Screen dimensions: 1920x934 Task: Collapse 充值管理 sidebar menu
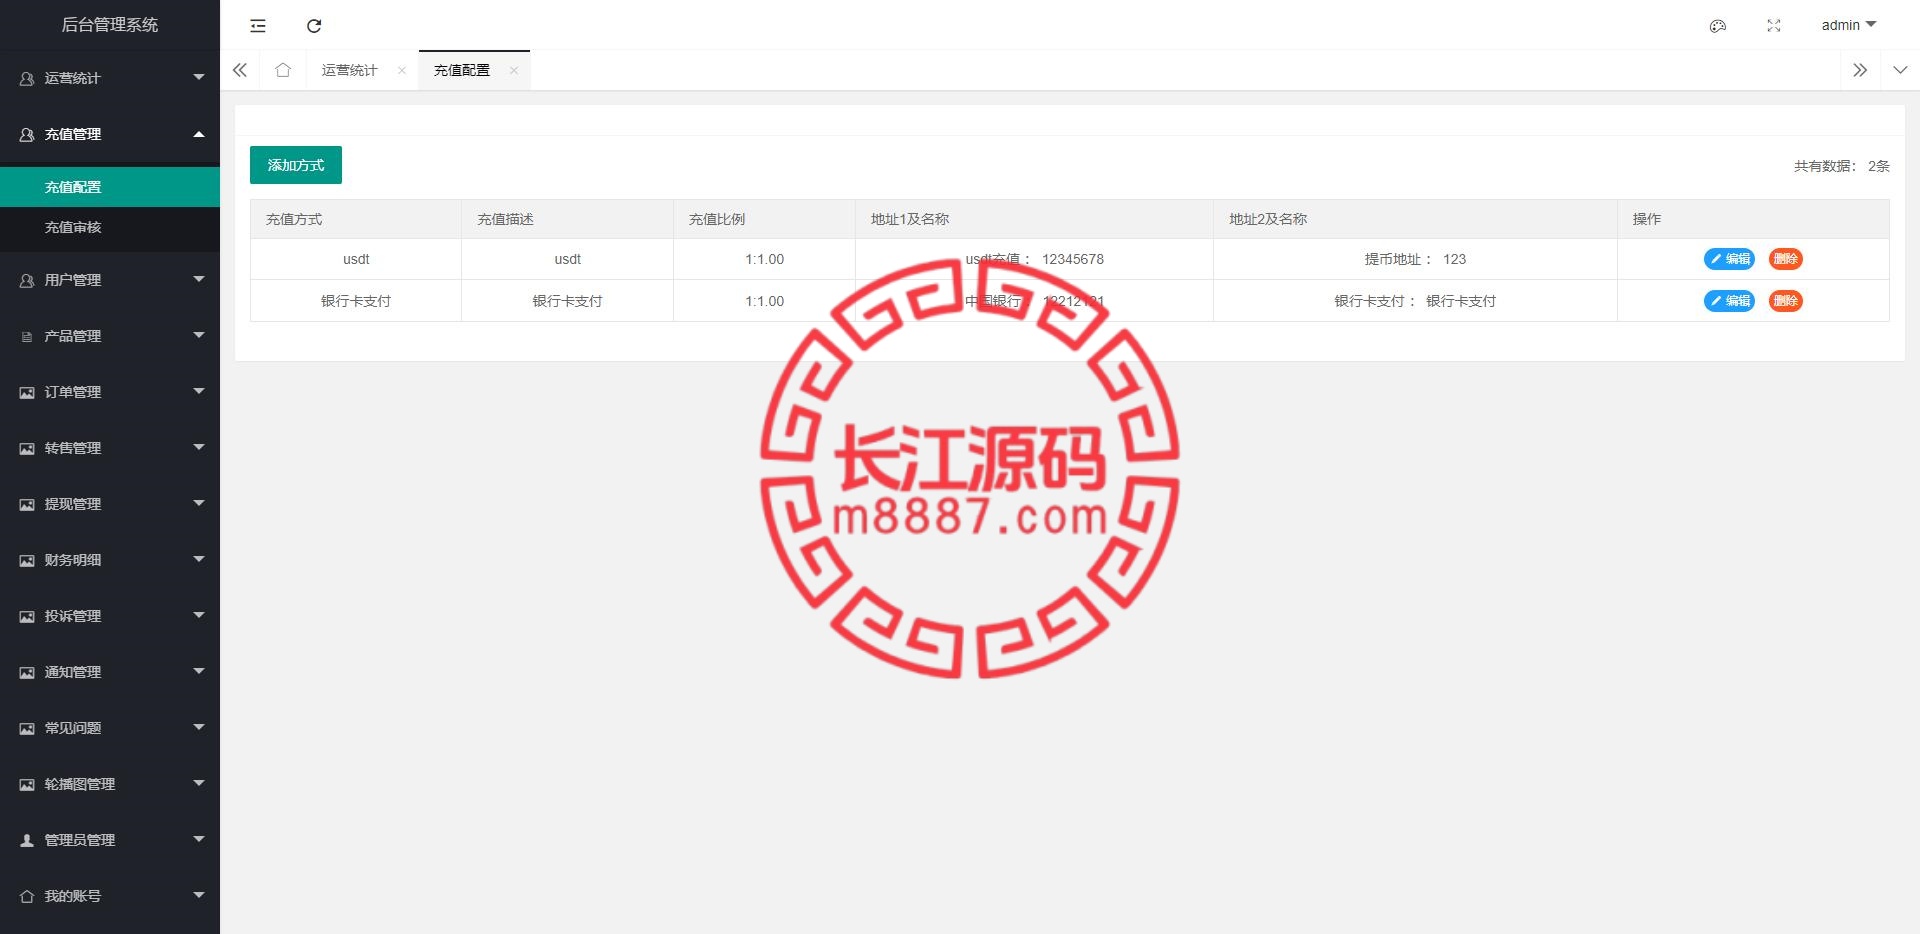coord(110,134)
